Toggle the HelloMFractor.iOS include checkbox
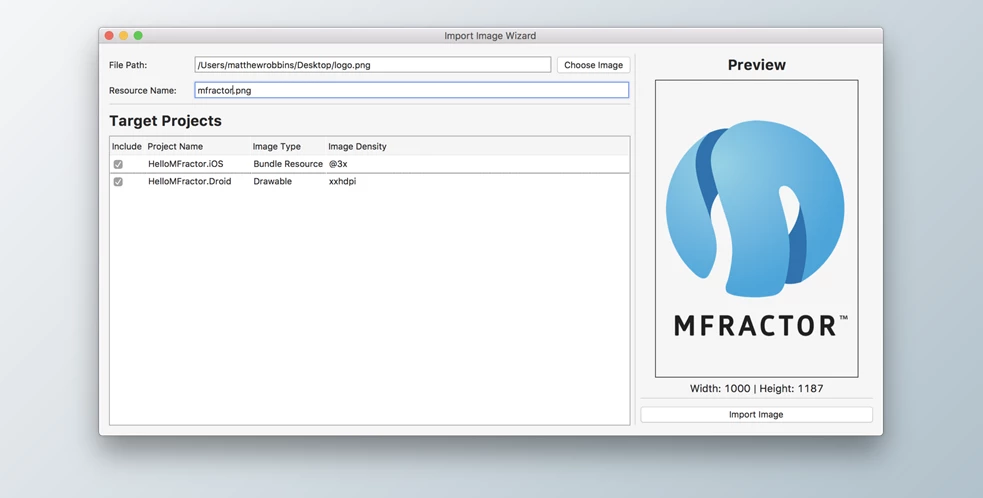The height and width of the screenshot is (498, 983). point(118,164)
